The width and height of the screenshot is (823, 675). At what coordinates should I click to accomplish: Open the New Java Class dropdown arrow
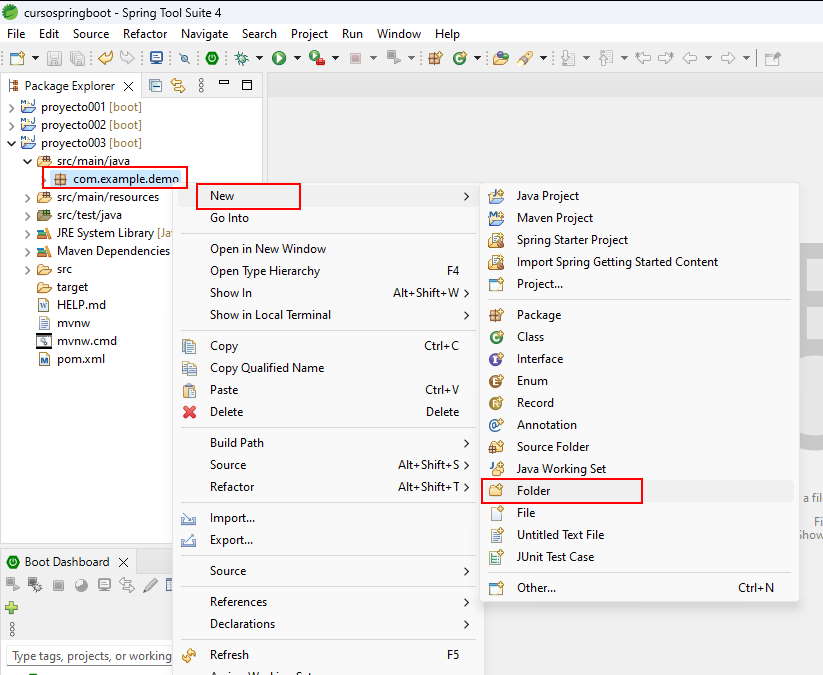coord(477,58)
